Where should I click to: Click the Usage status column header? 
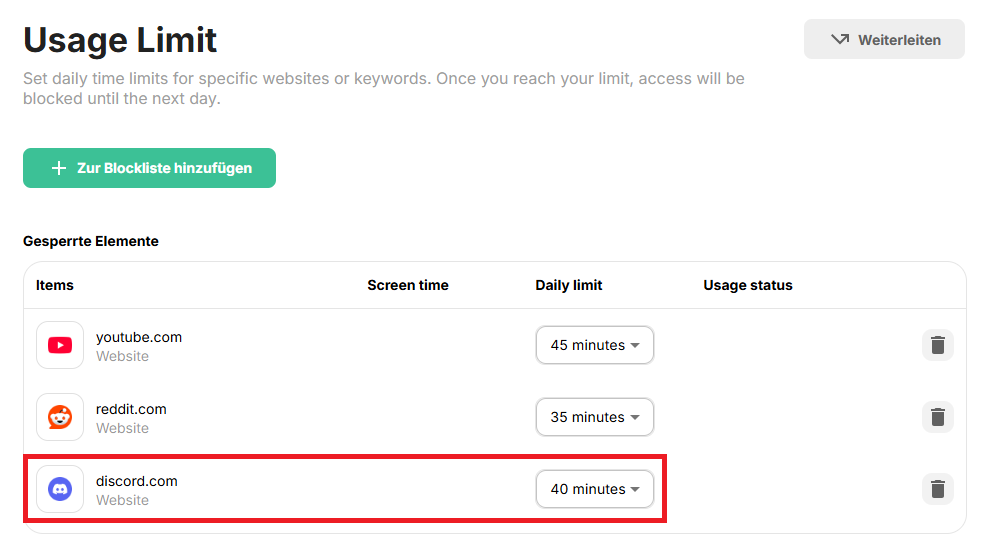coord(747,285)
